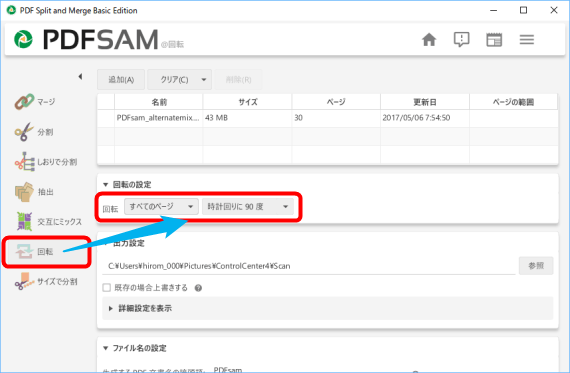Click the 分割 scissors icon

(24, 132)
